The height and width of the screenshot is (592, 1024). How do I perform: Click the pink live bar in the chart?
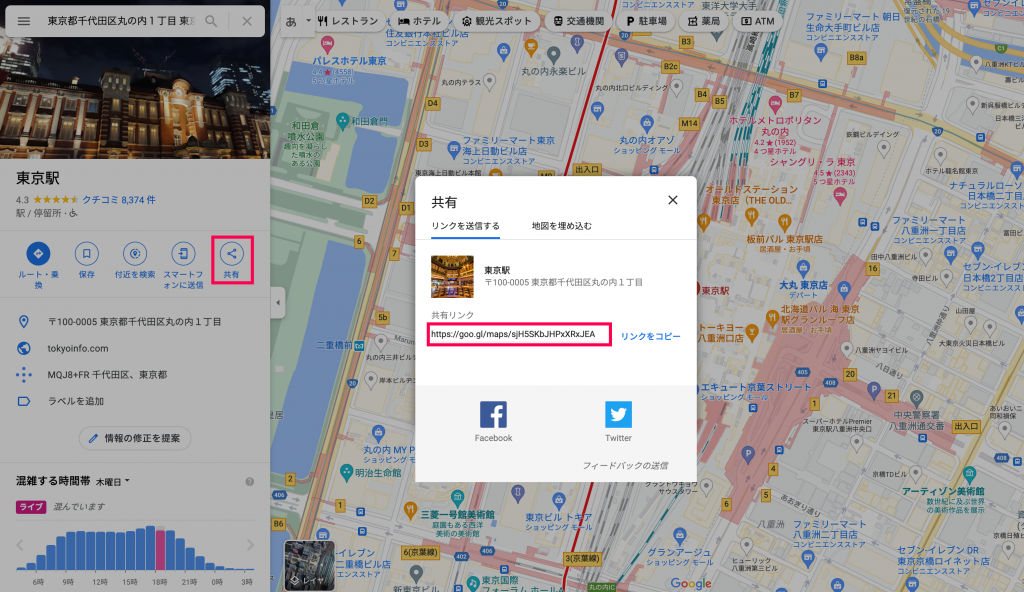tap(161, 550)
